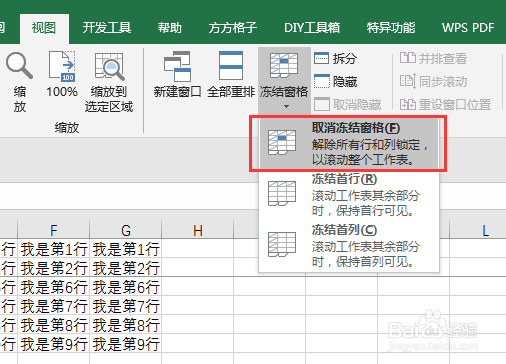Switch to the 视图 ribbon tab
The height and width of the screenshot is (364, 506).
[44, 28]
